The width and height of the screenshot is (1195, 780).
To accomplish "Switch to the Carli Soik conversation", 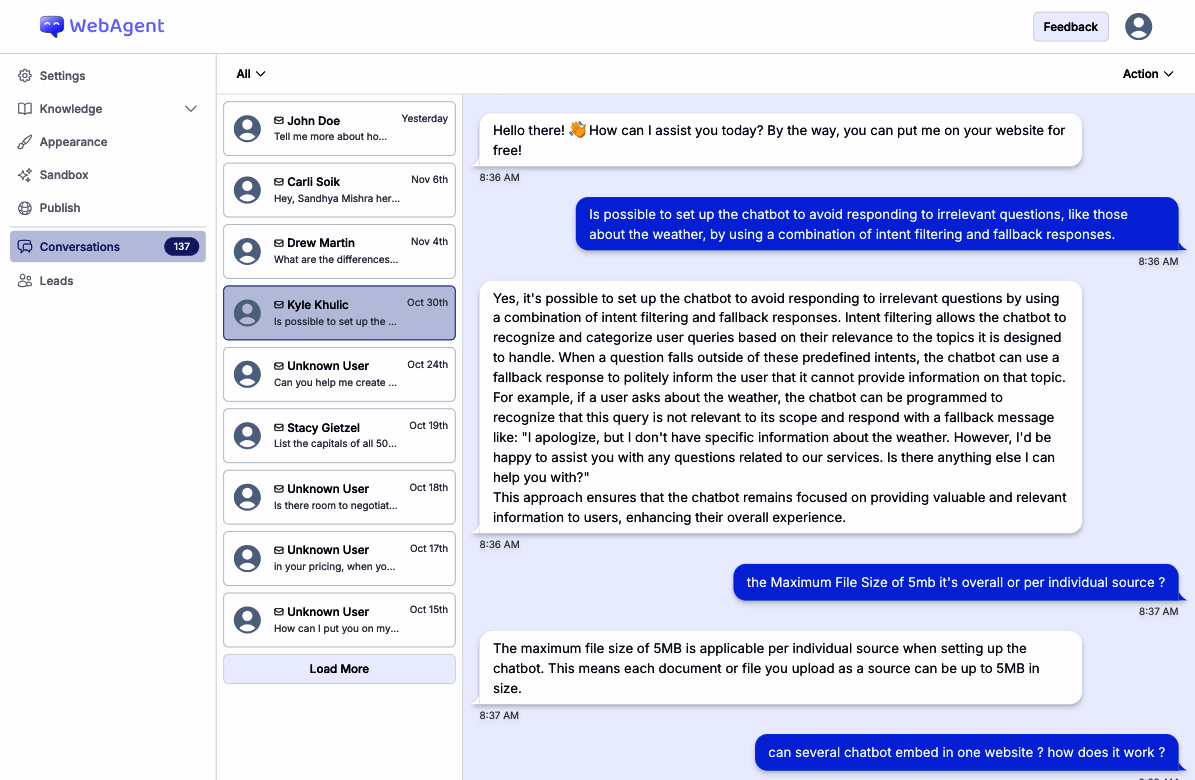I will pos(339,190).
